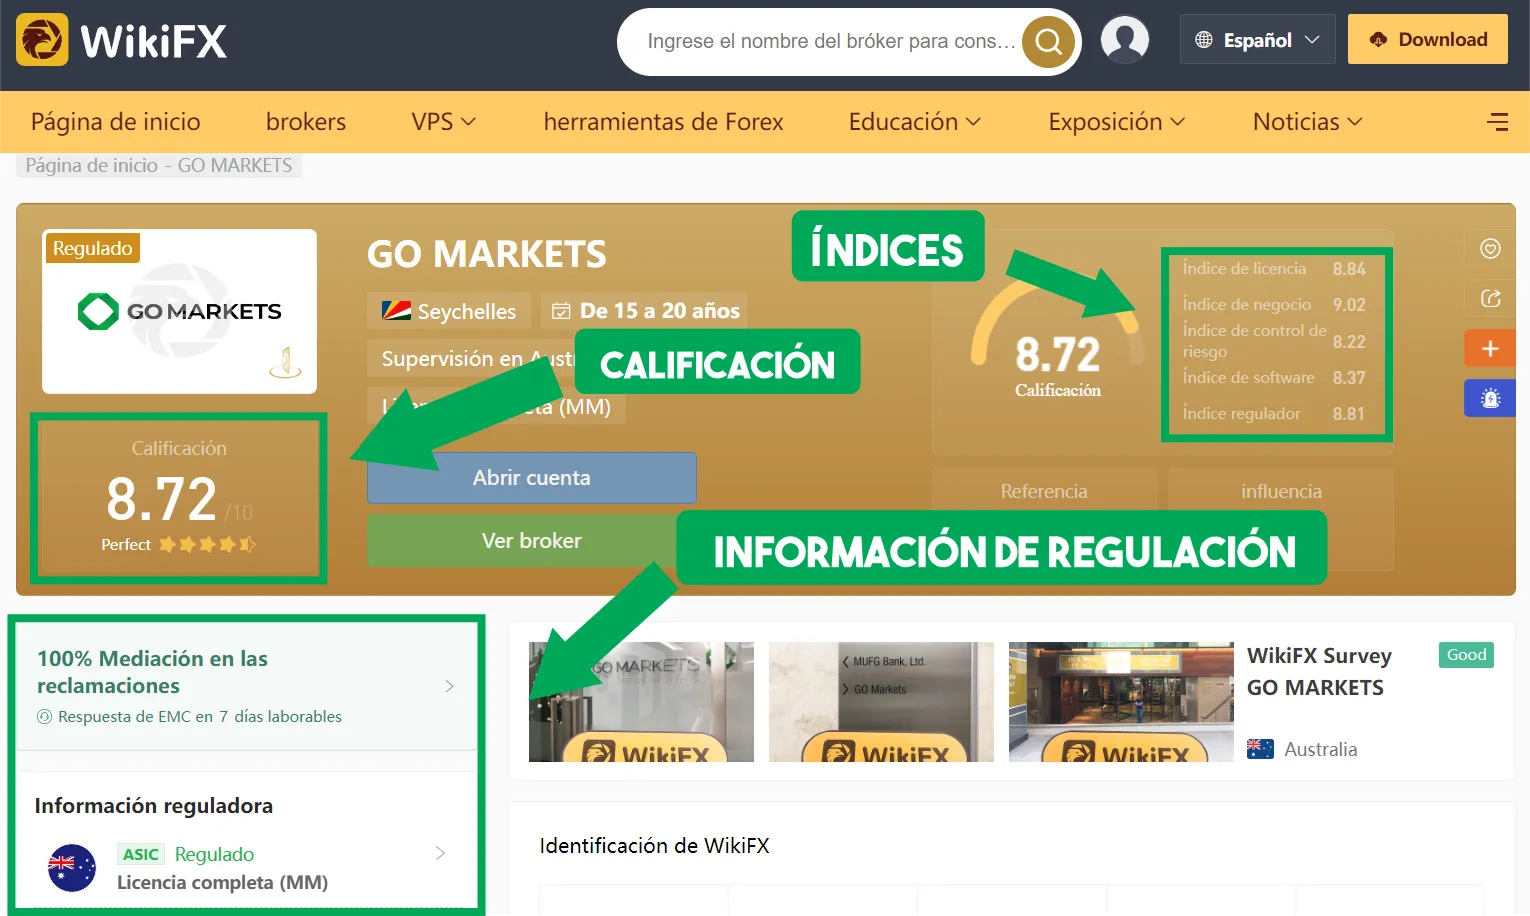Expand the Exposición menu
Viewport: 1530px width, 916px height.
pos(1116,122)
